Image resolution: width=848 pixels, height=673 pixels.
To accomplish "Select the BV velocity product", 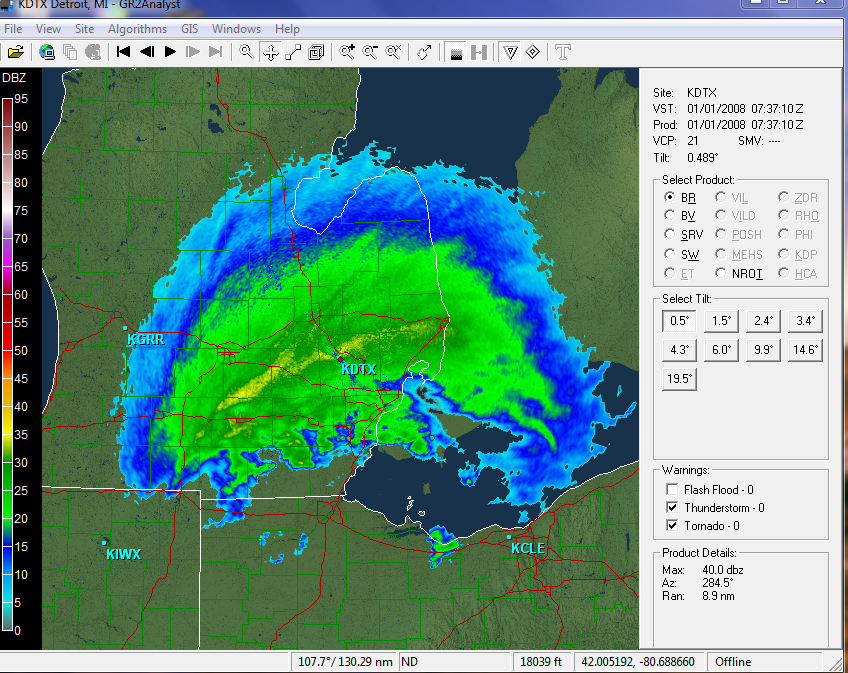I will [x=671, y=216].
